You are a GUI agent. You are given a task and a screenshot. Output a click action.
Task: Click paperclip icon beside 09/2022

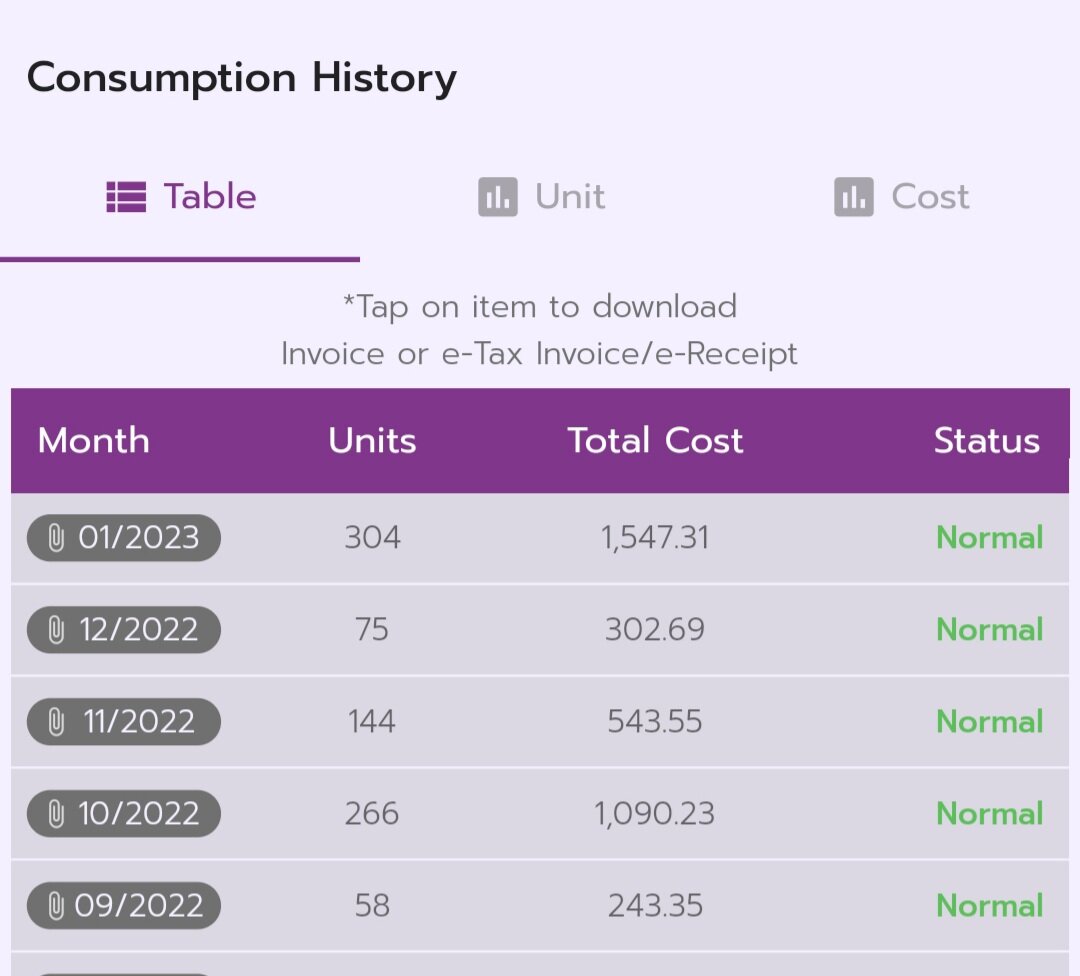(x=57, y=906)
